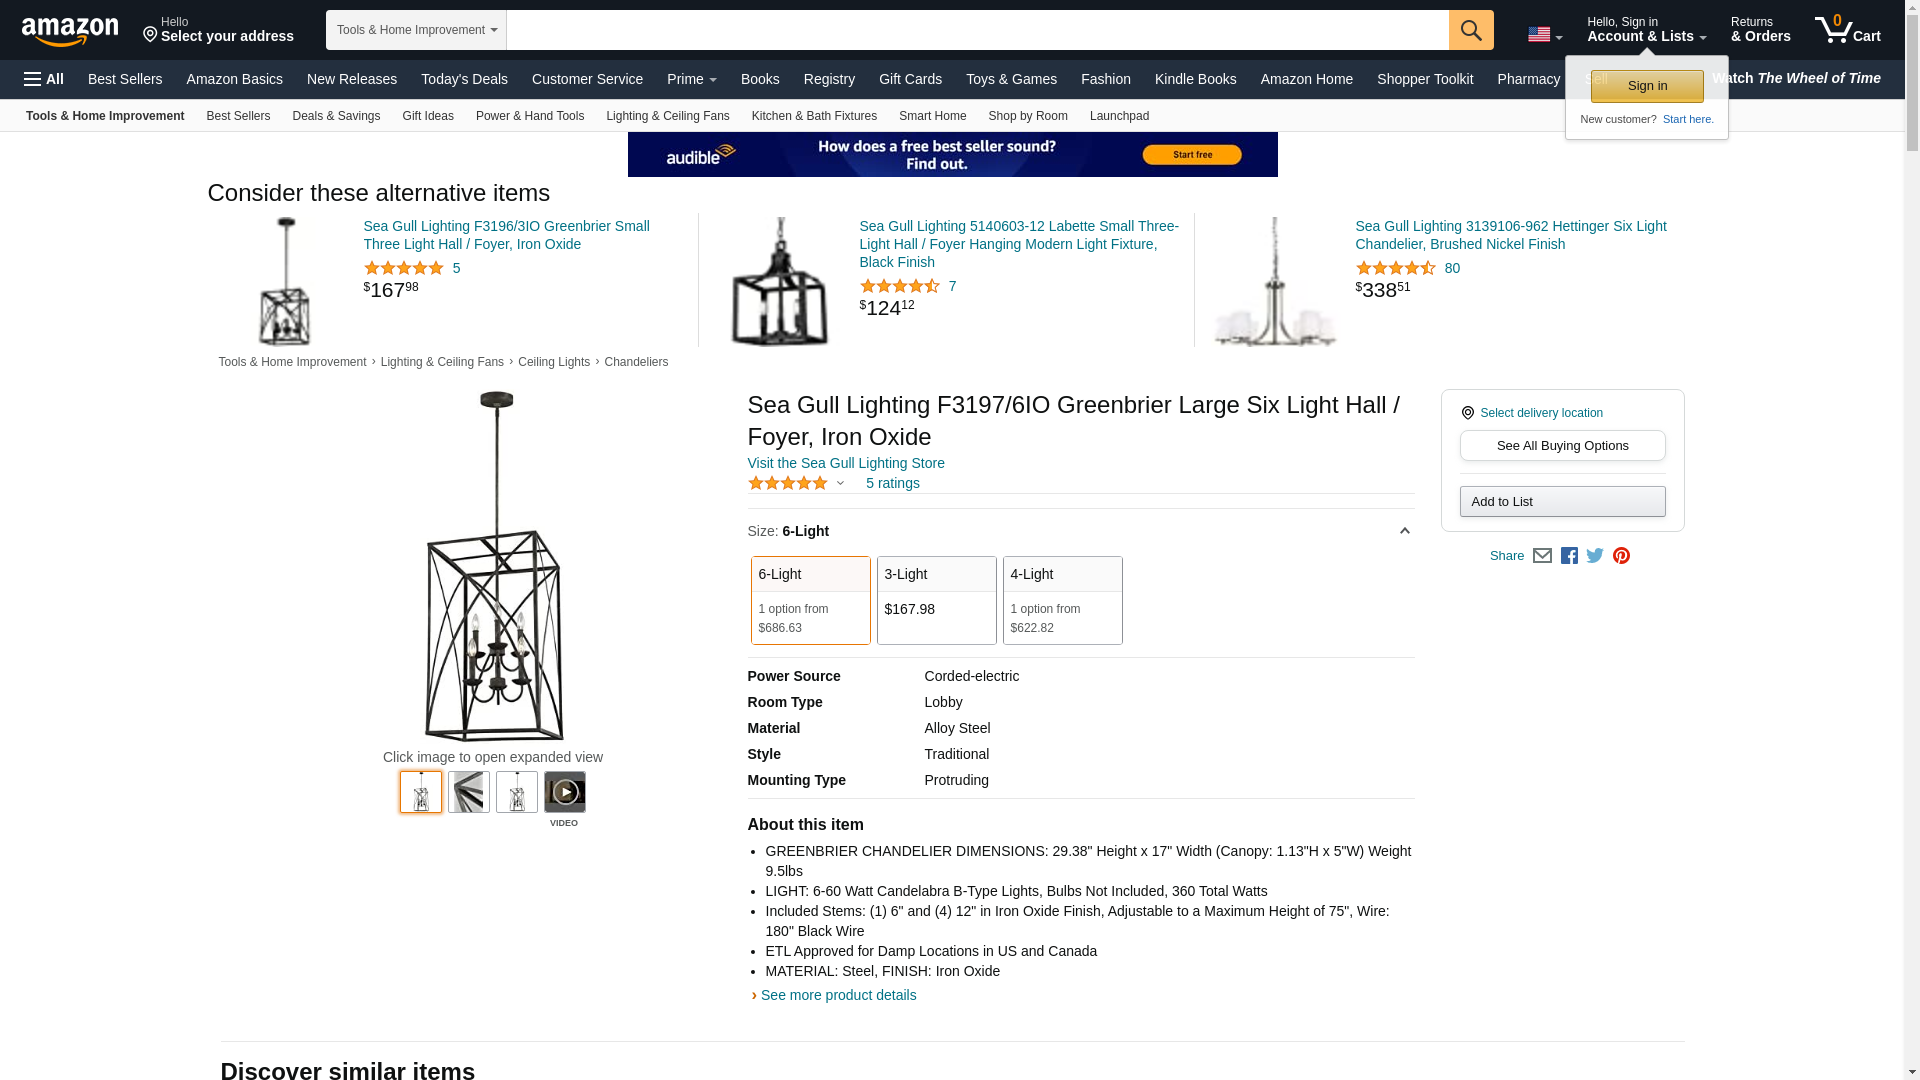Collapse the Size options section
Screen dimensions: 1920x1080
(1404, 531)
